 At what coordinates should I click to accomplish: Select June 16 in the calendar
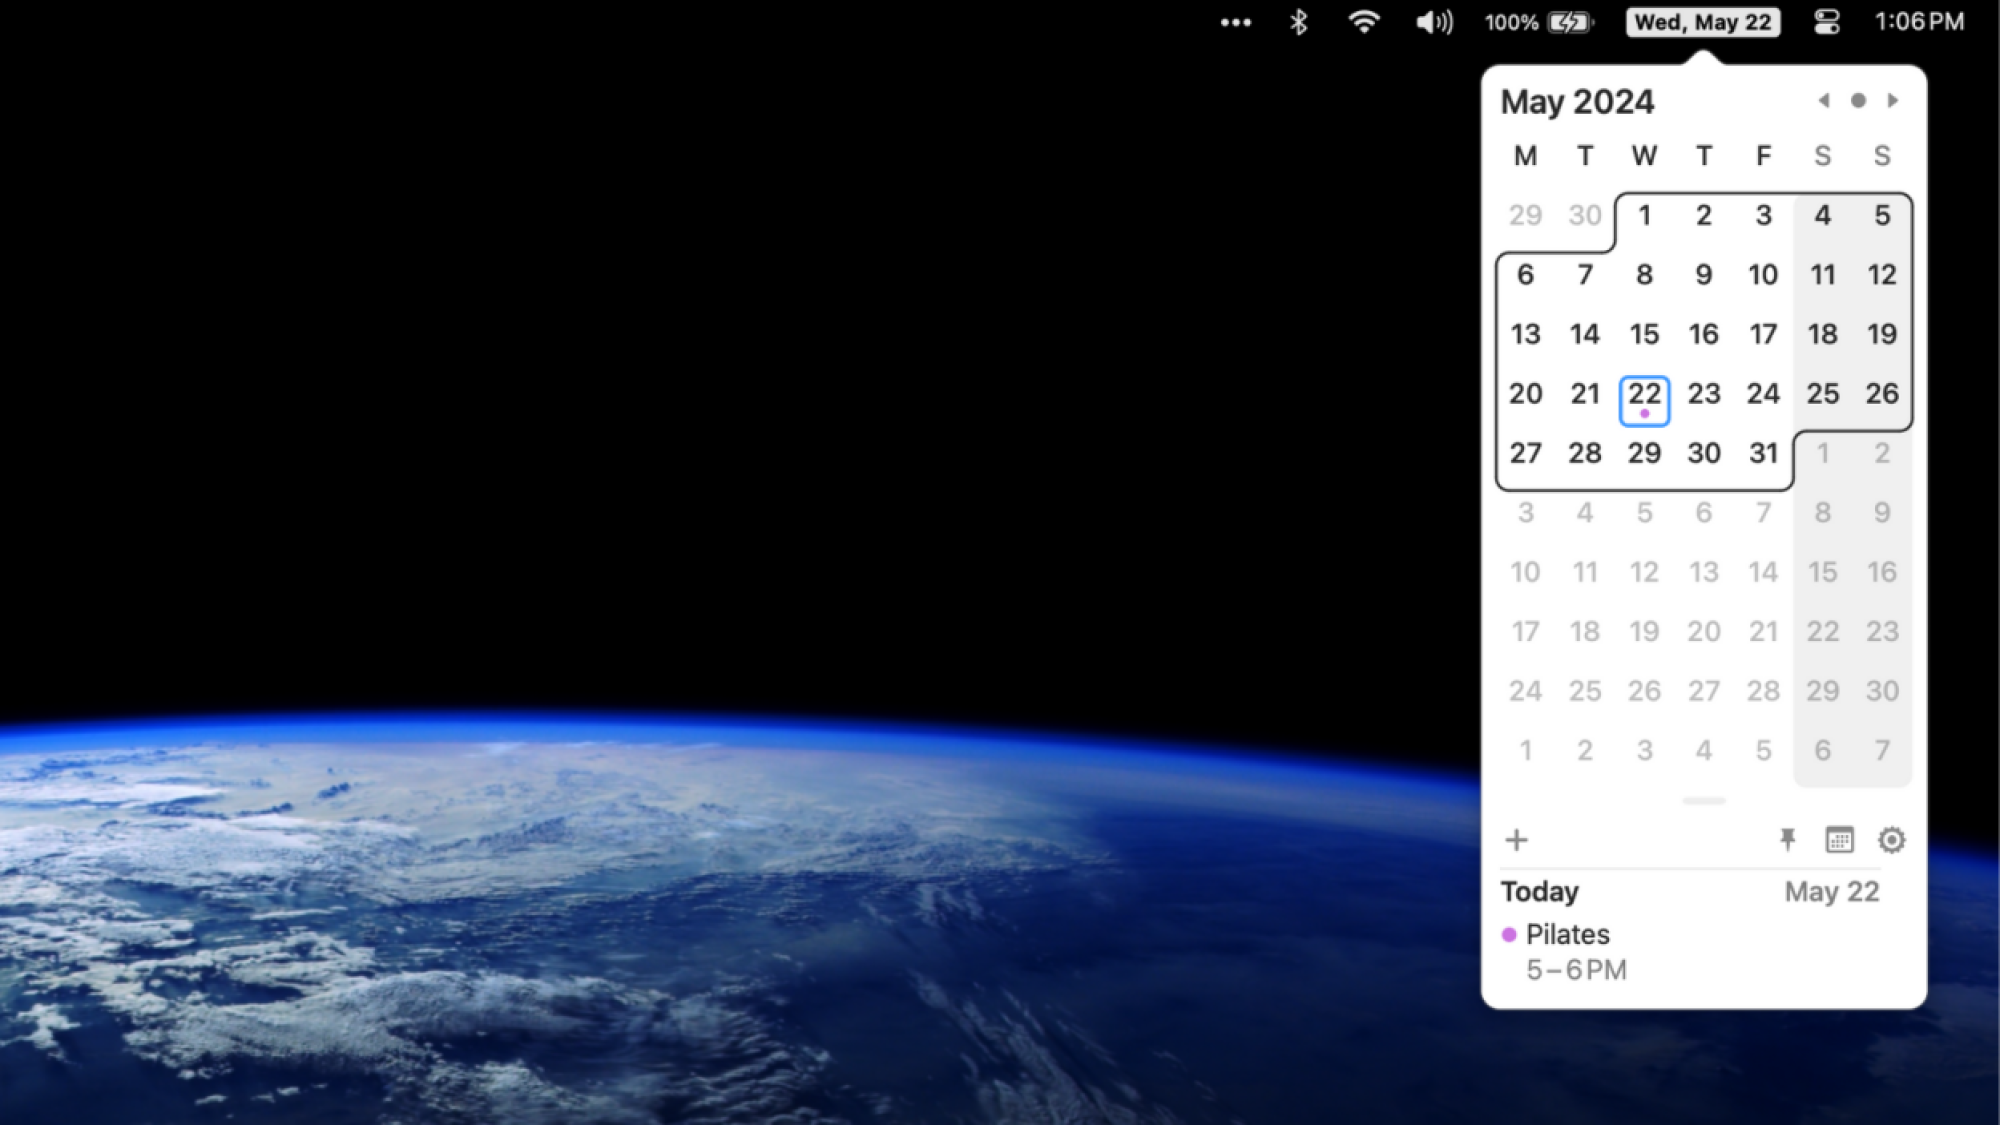[1882, 572]
